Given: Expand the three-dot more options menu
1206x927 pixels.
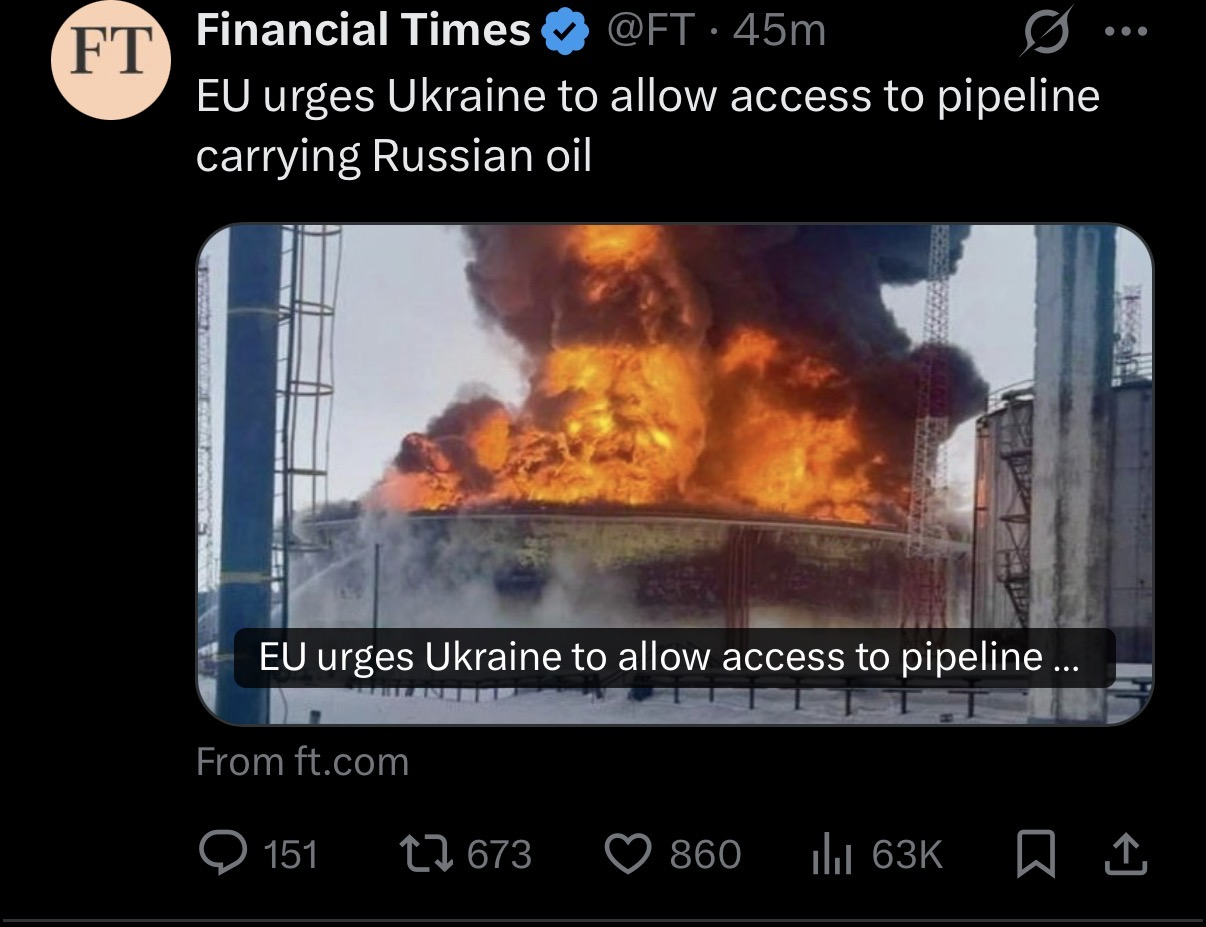Looking at the screenshot, I should 1126,31.
